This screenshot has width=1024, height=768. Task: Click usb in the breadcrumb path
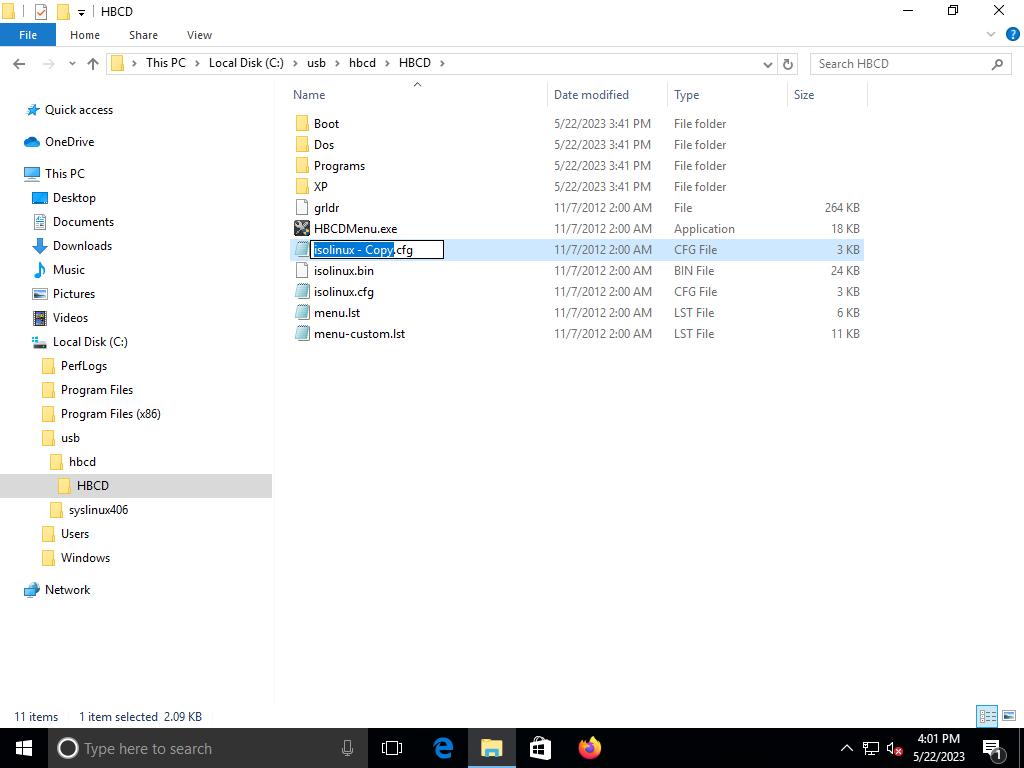316,63
